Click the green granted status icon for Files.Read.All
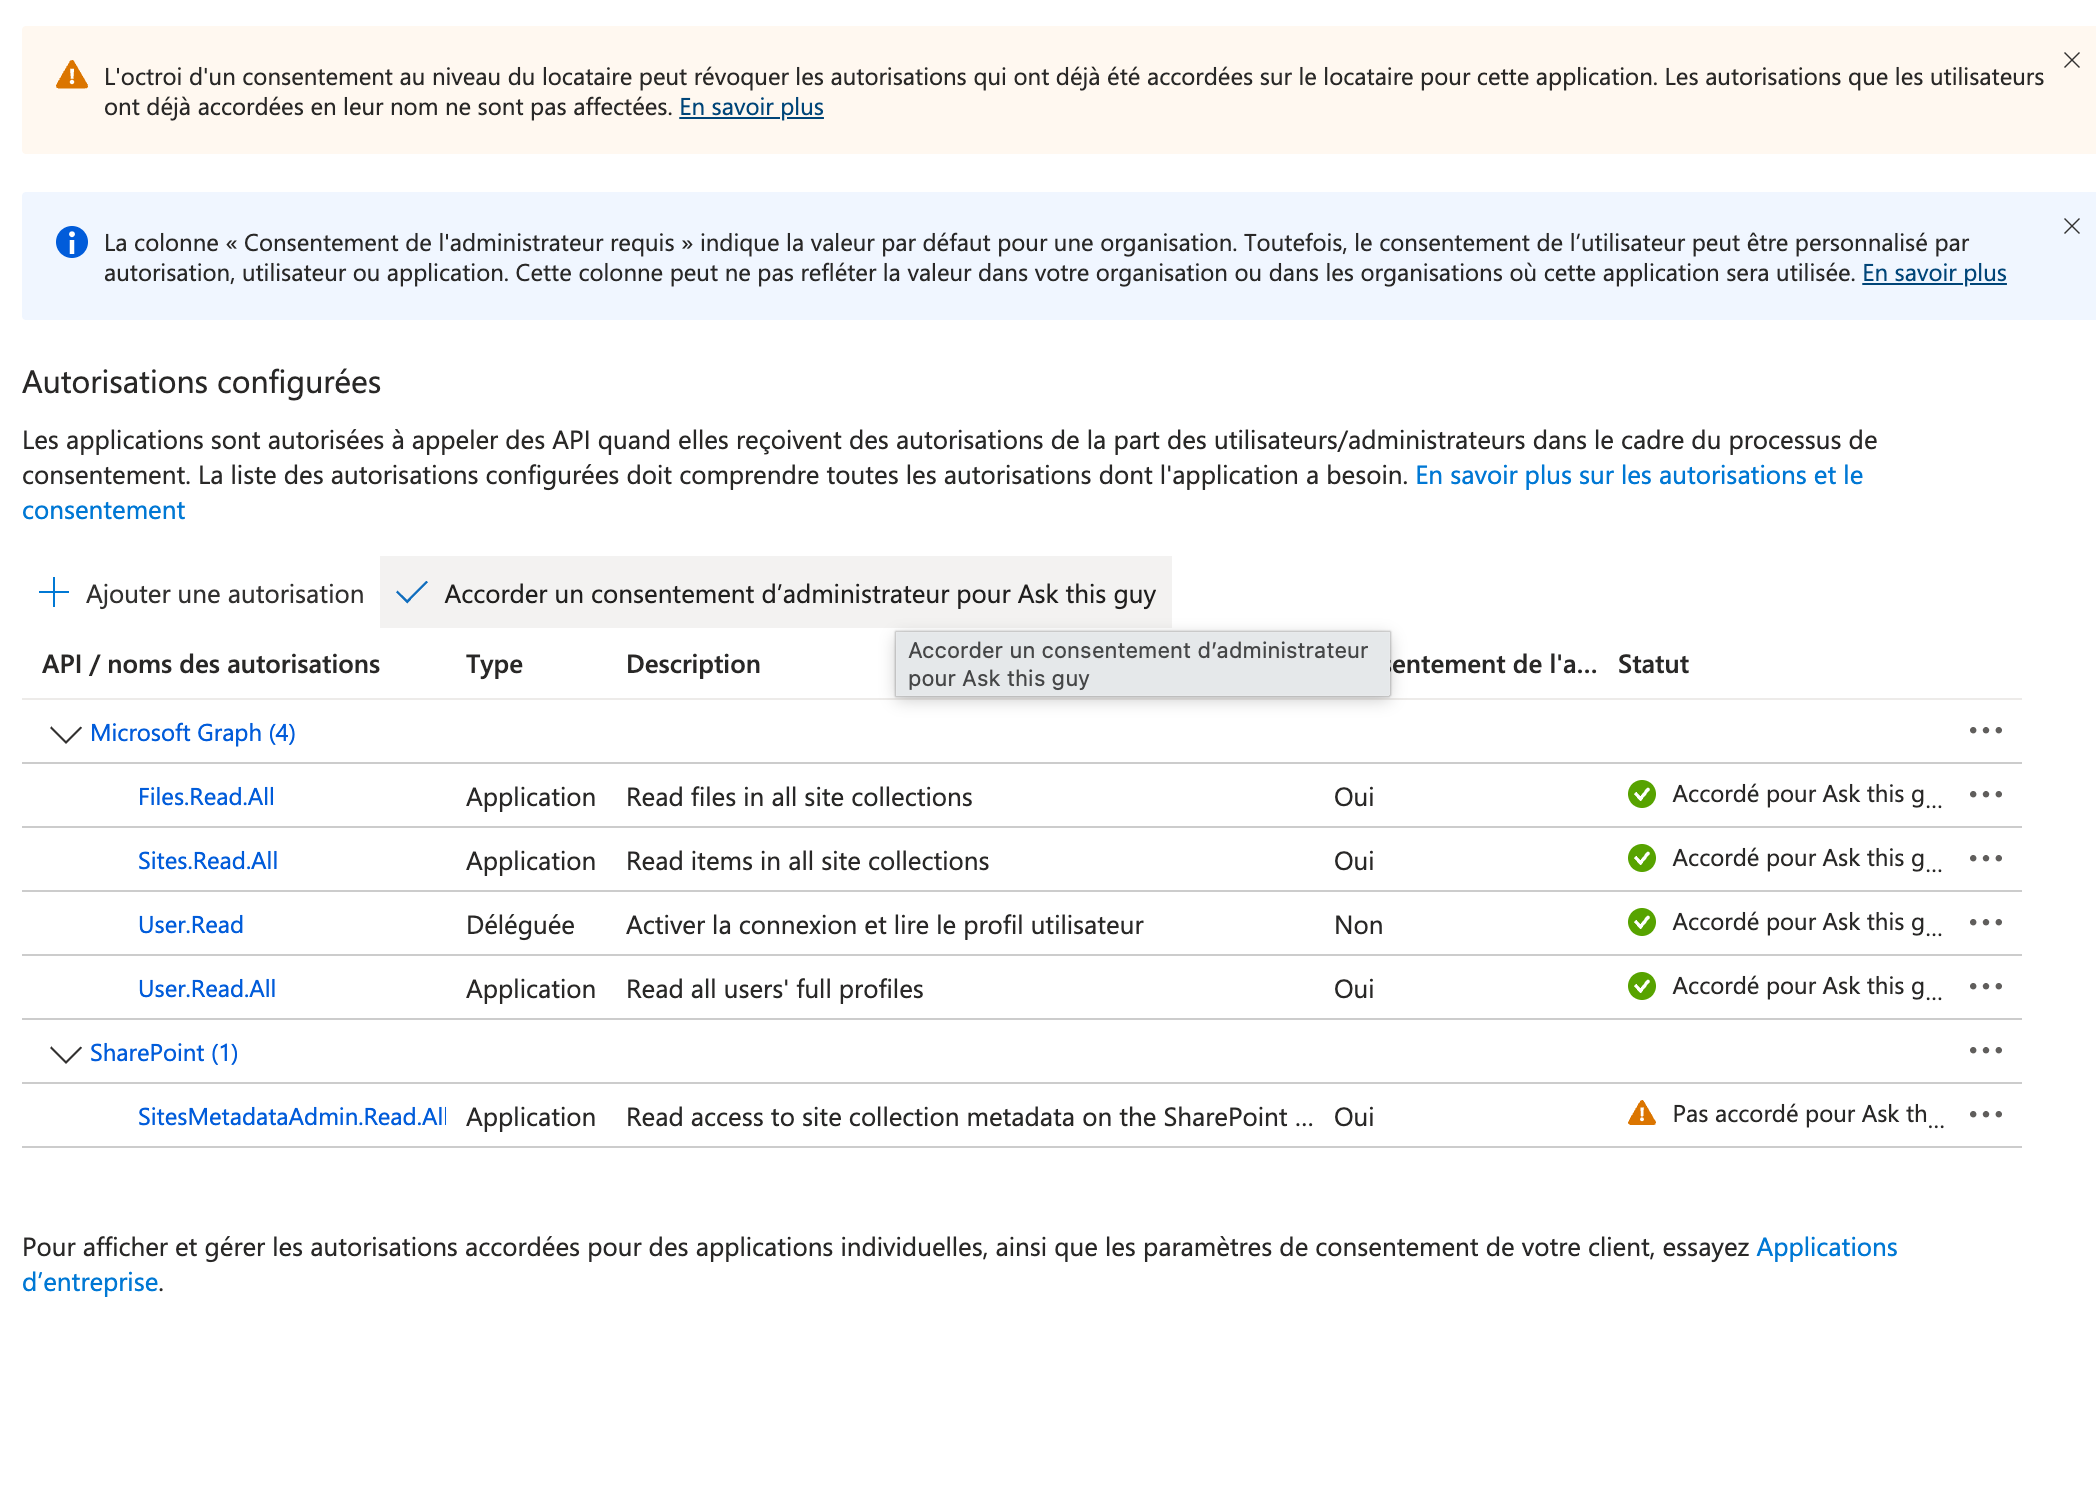The image size is (2096, 1508). 1641,794
